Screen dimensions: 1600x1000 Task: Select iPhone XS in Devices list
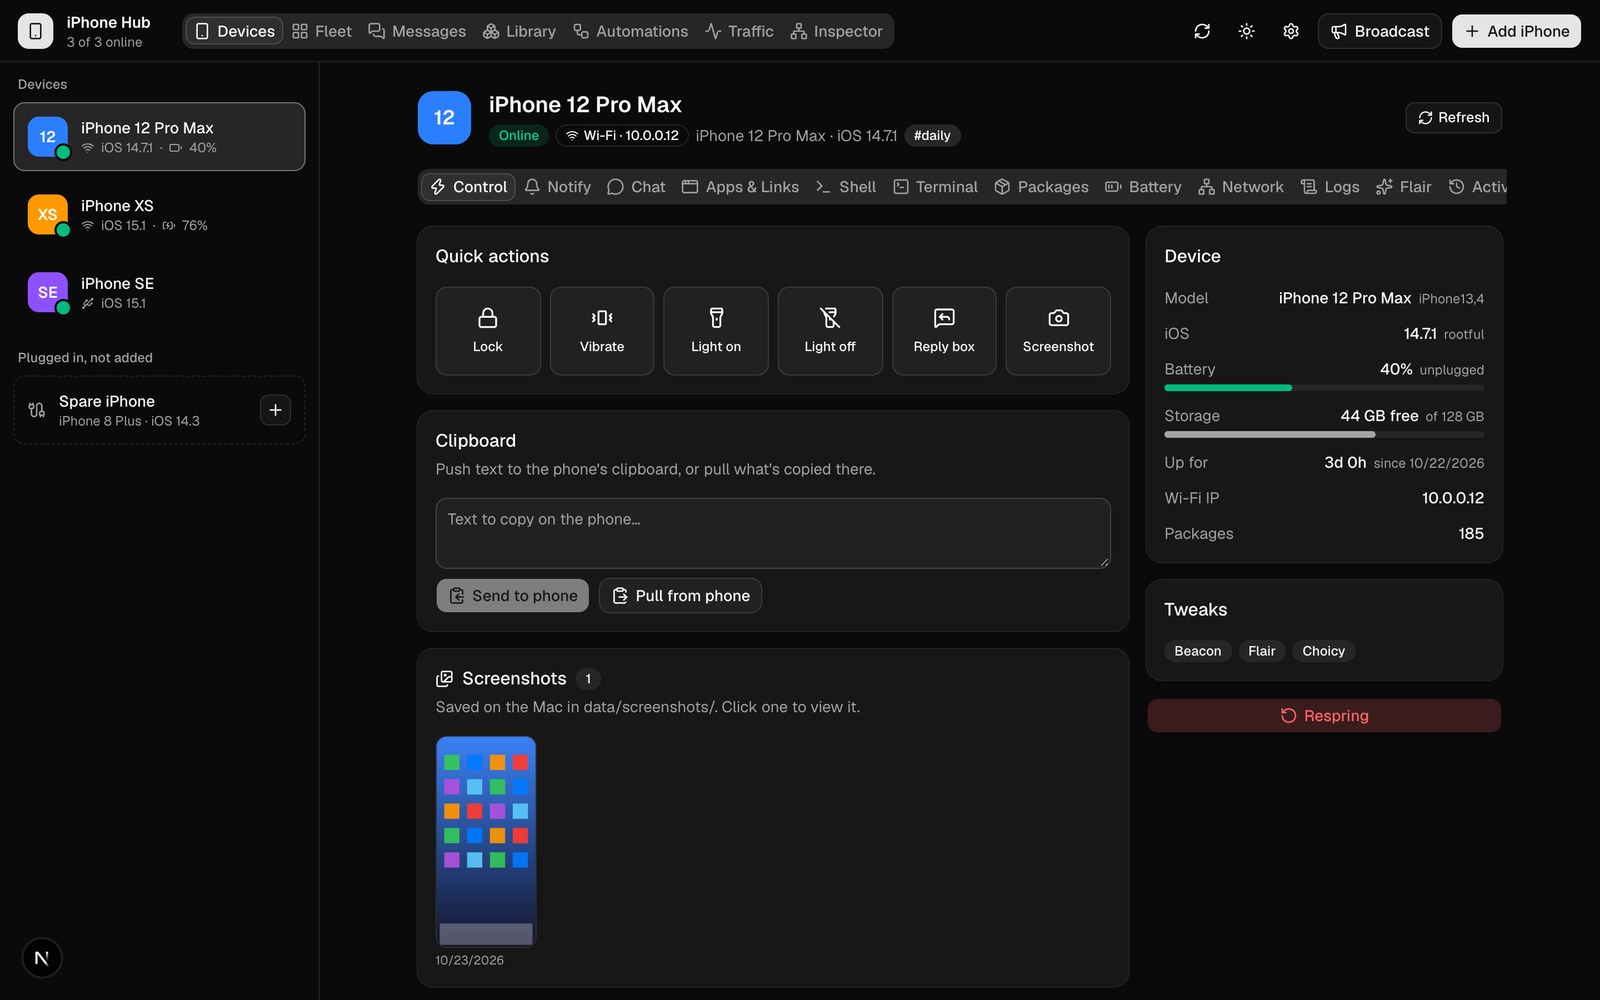click(159, 215)
